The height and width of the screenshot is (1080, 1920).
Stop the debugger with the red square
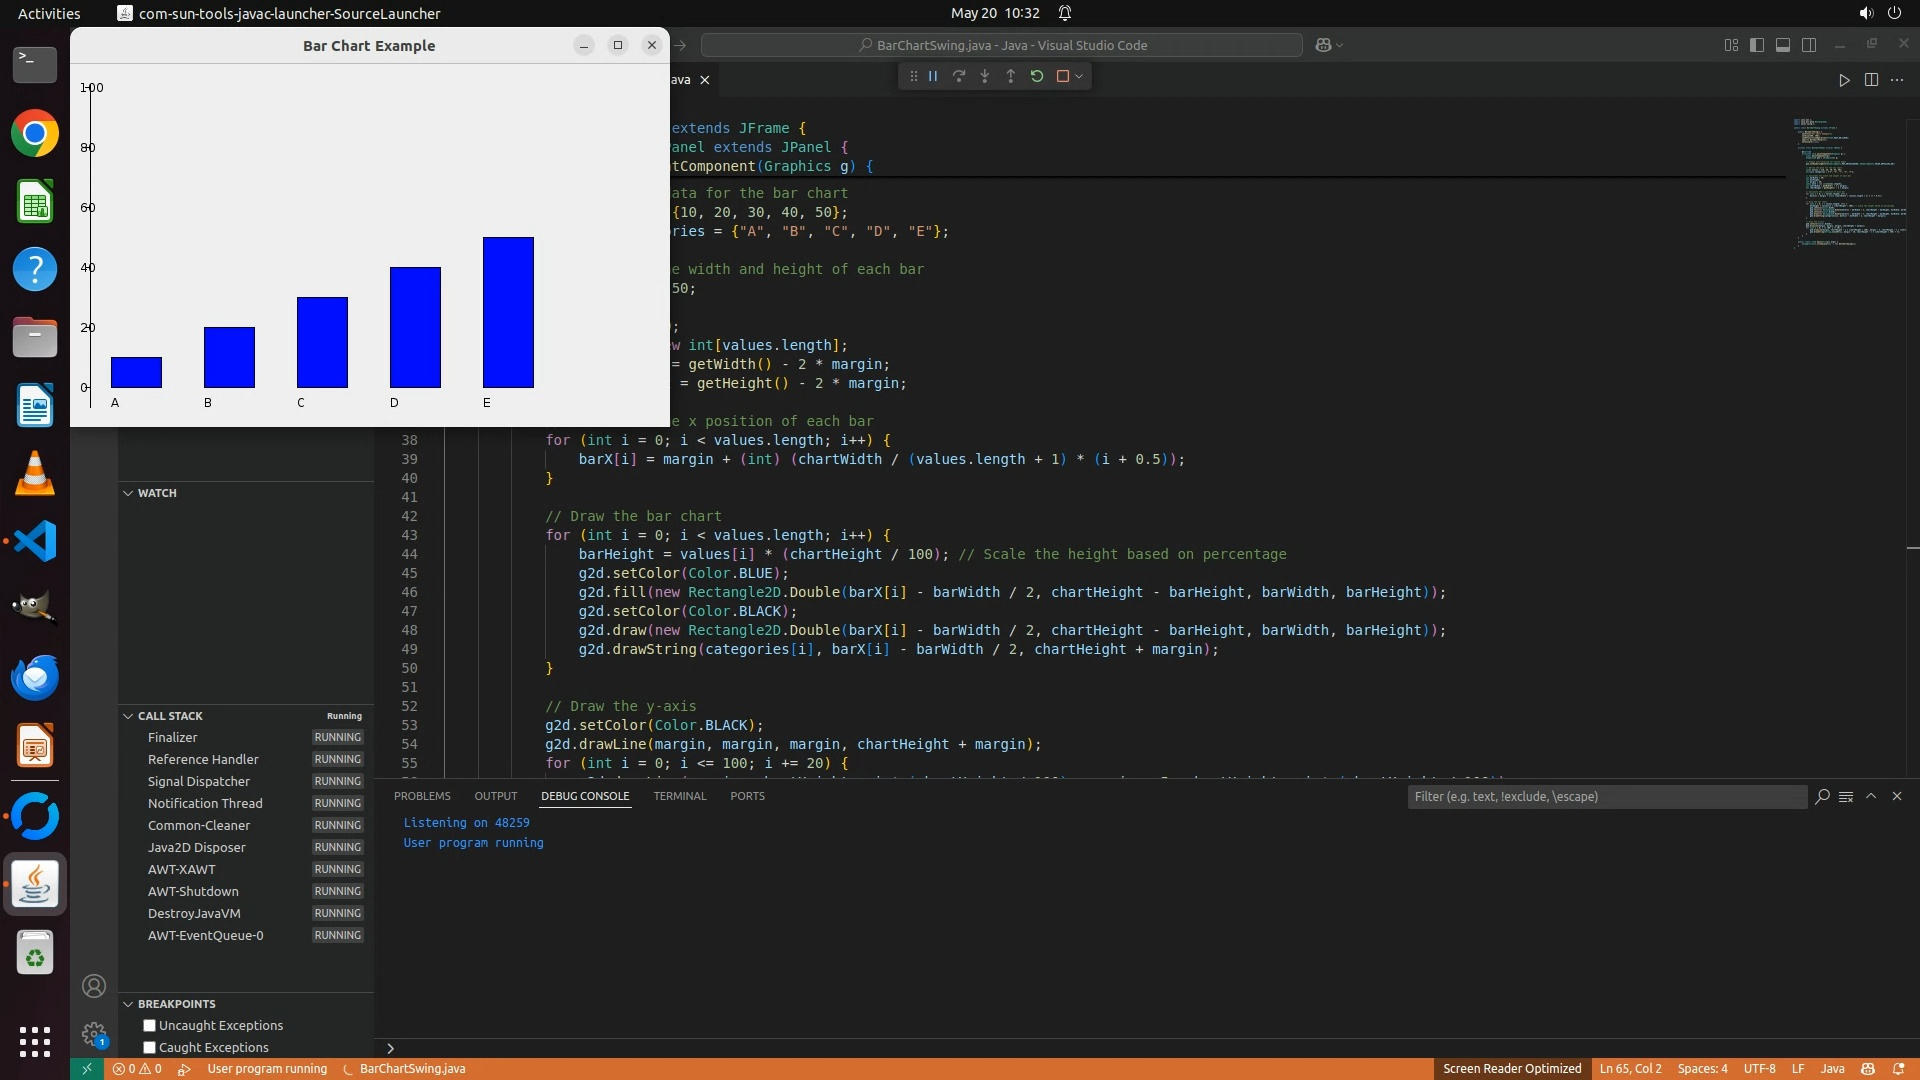coord(1063,76)
